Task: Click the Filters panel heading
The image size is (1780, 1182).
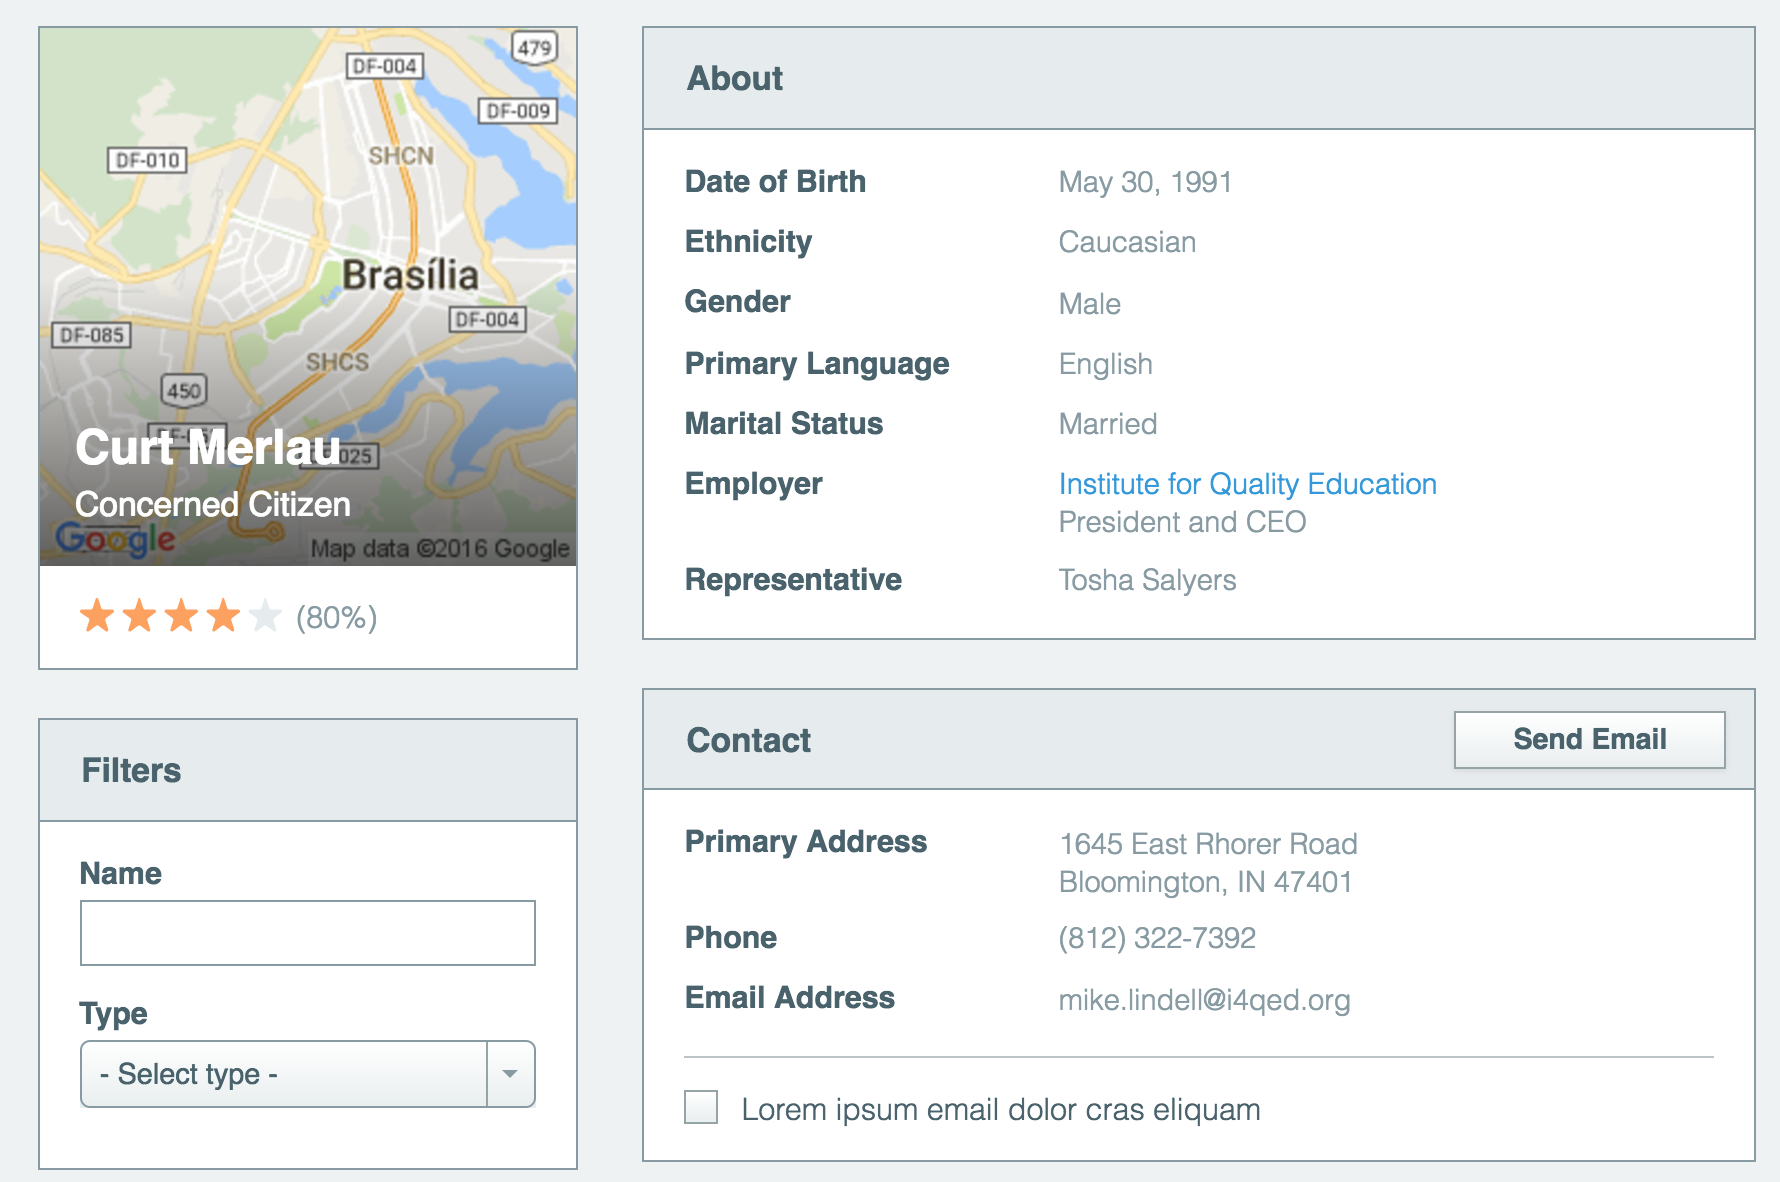Action: (x=131, y=770)
